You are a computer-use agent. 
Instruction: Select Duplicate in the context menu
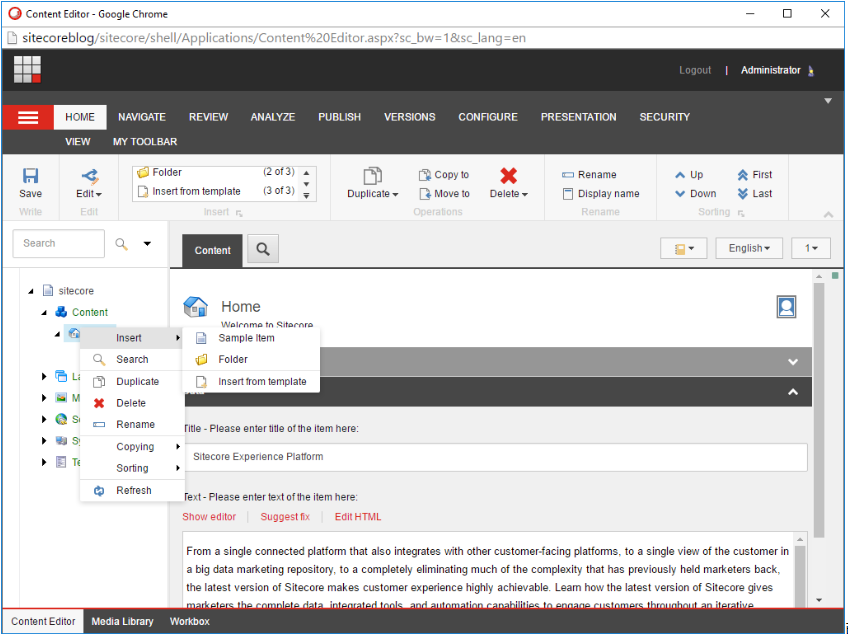click(132, 381)
